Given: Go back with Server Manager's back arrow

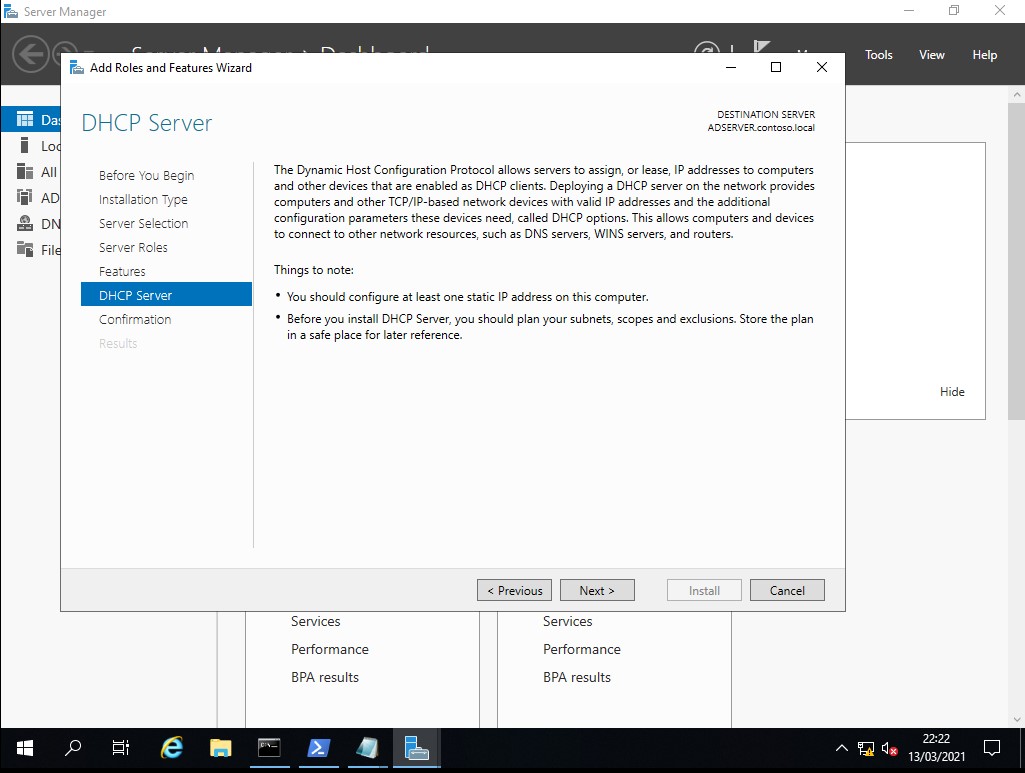Looking at the screenshot, I should pyautogui.click(x=31, y=54).
